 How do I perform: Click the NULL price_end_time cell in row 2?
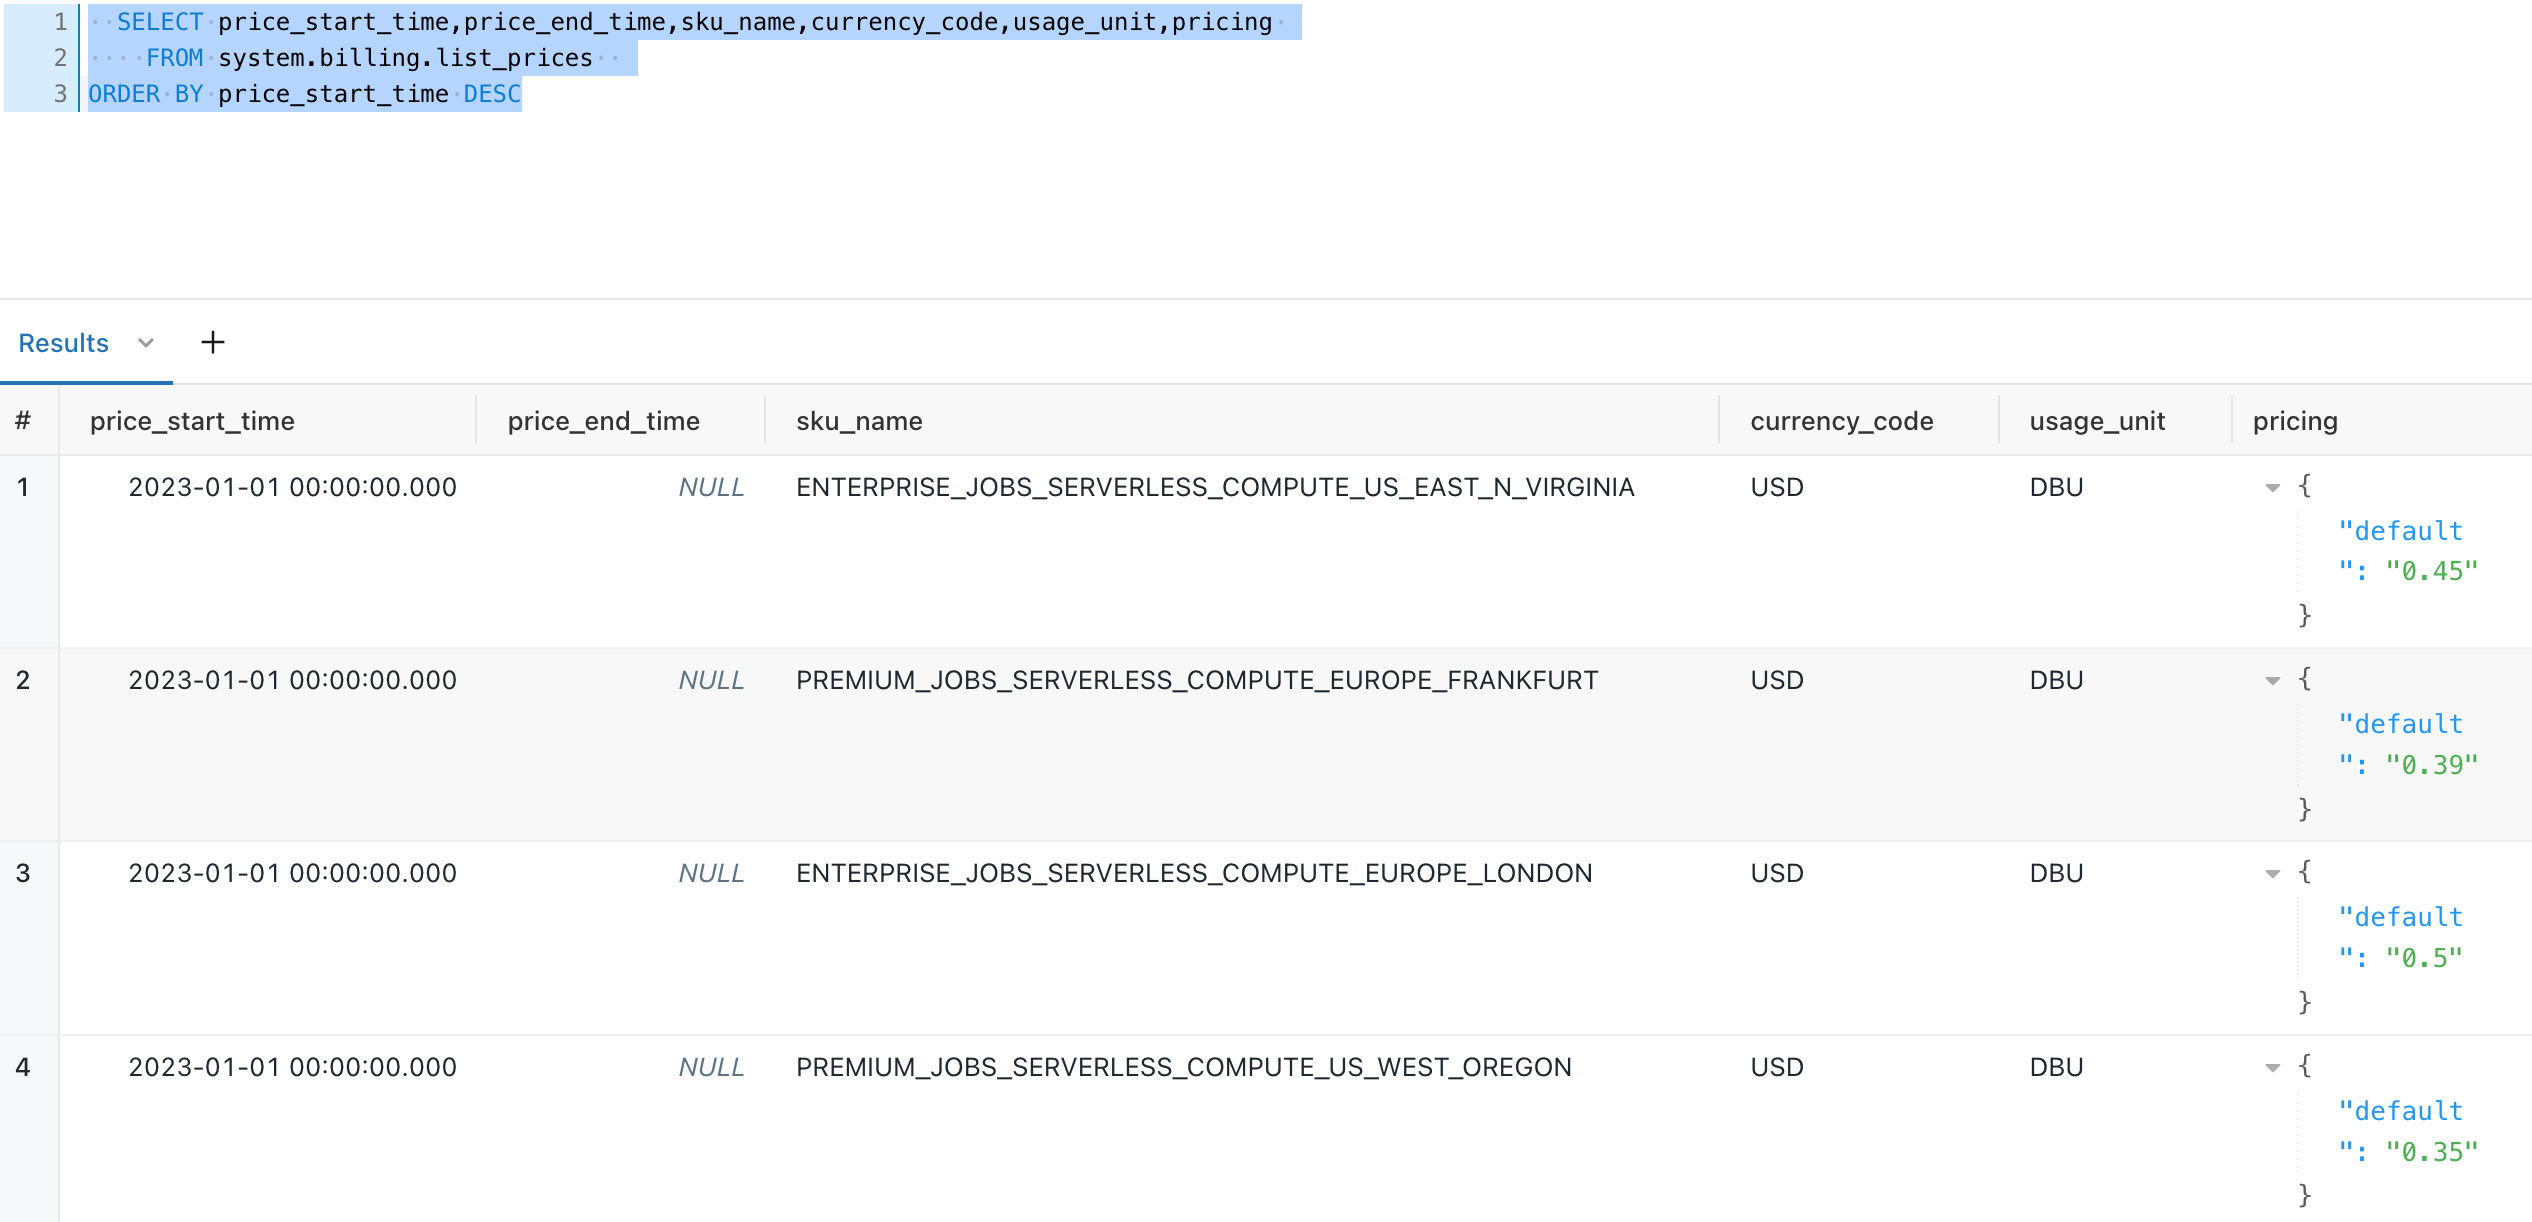pos(711,680)
